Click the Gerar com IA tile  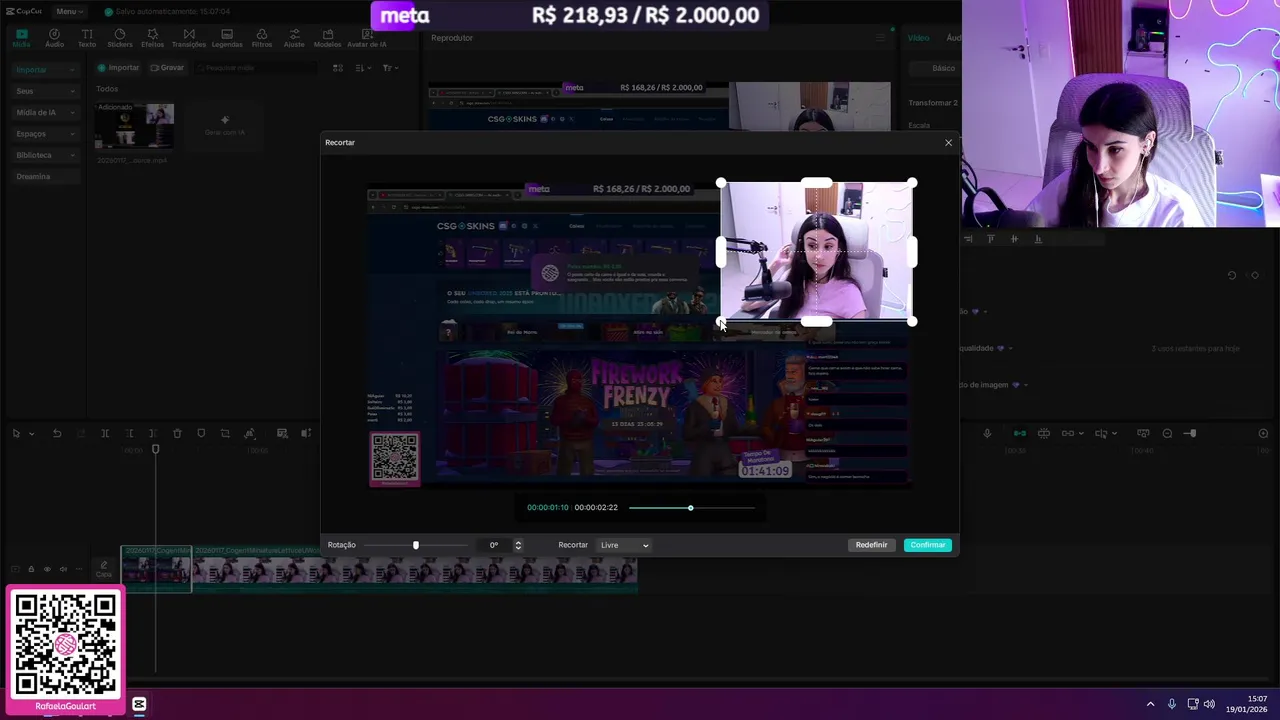[x=225, y=126]
